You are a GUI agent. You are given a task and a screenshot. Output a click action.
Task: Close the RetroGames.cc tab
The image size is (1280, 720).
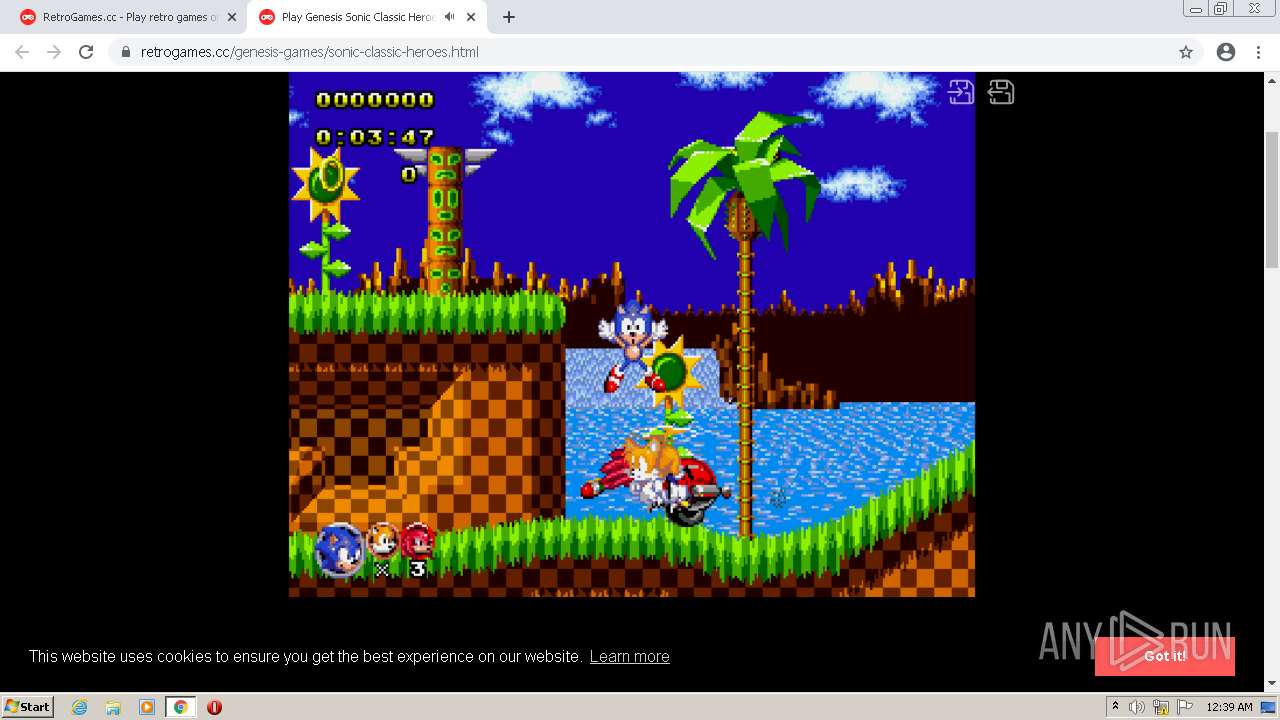tap(232, 17)
